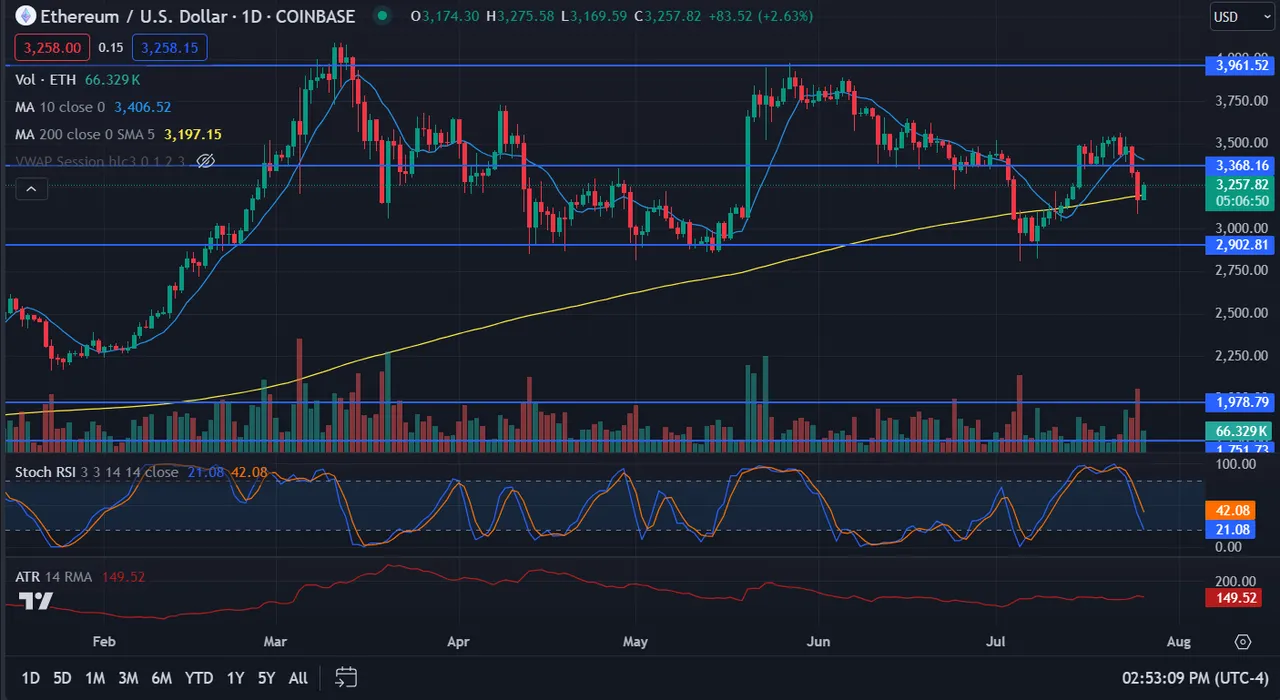Image resolution: width=1280 pixels, height=700 pixels.
Task: Click the Jun label on the time axis
Action: tap(818, 642)
